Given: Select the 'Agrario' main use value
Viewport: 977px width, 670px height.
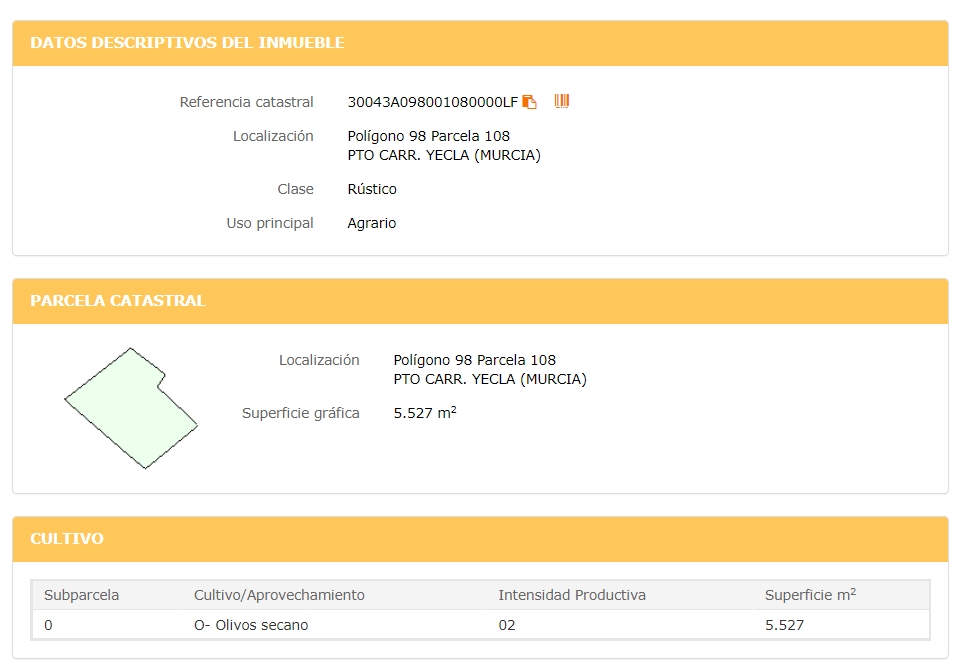Looking at the screenshot, I should click(x=371, y=223).
